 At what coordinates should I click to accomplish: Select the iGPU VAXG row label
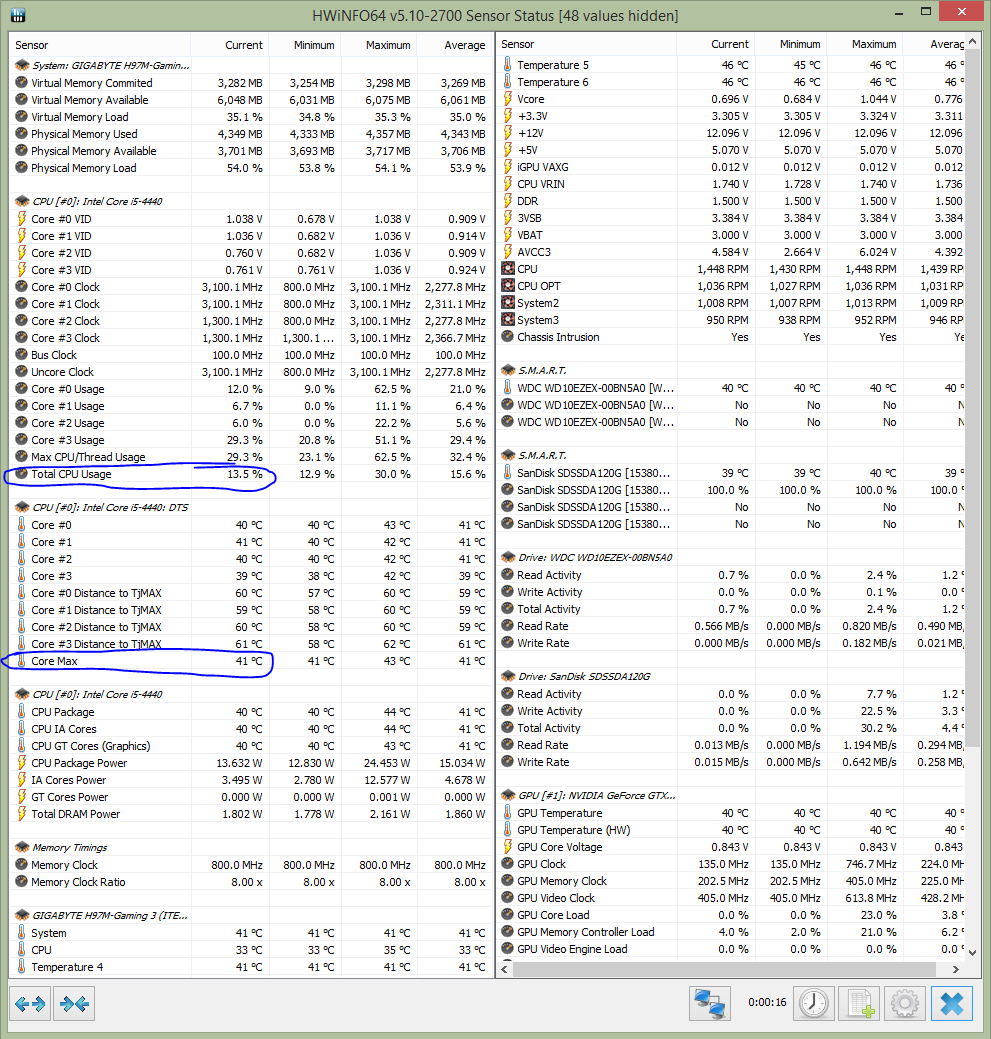543,167
